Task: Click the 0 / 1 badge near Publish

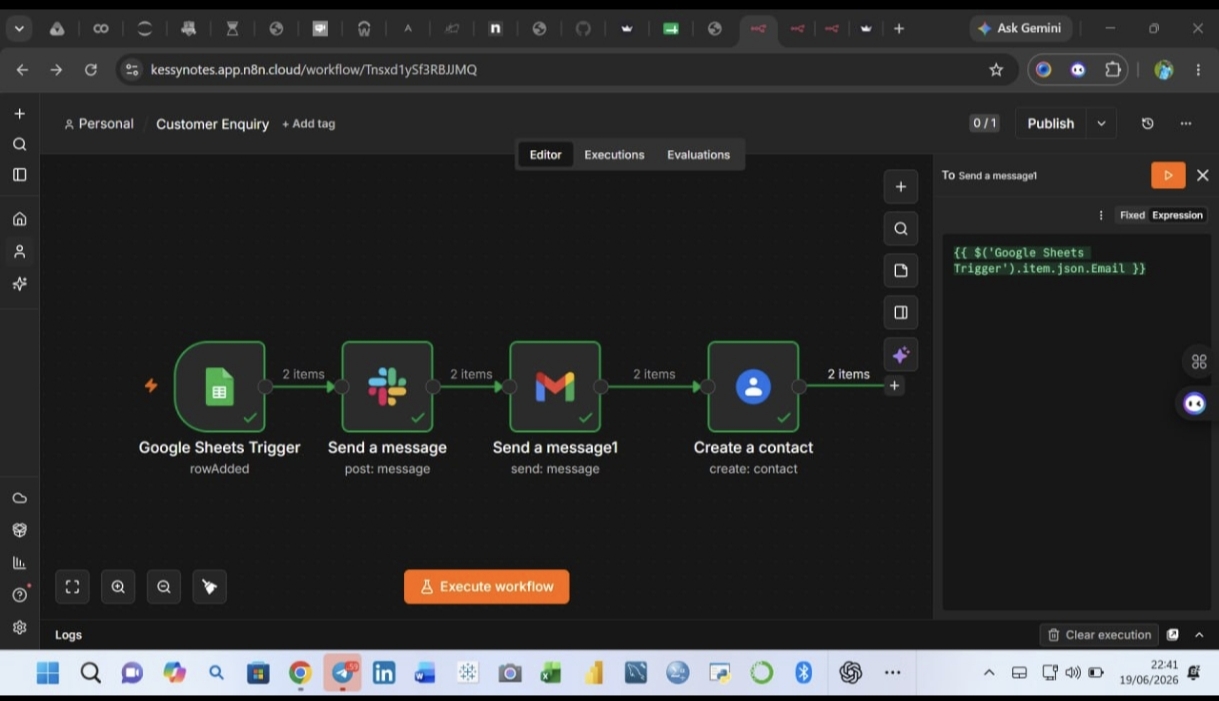Action: click(x=984, y=124)
